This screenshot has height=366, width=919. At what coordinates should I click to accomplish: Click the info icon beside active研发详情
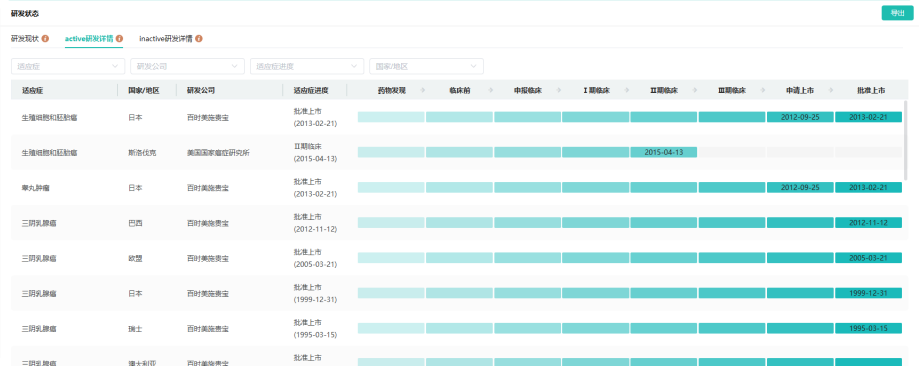[x=119, y=39]
